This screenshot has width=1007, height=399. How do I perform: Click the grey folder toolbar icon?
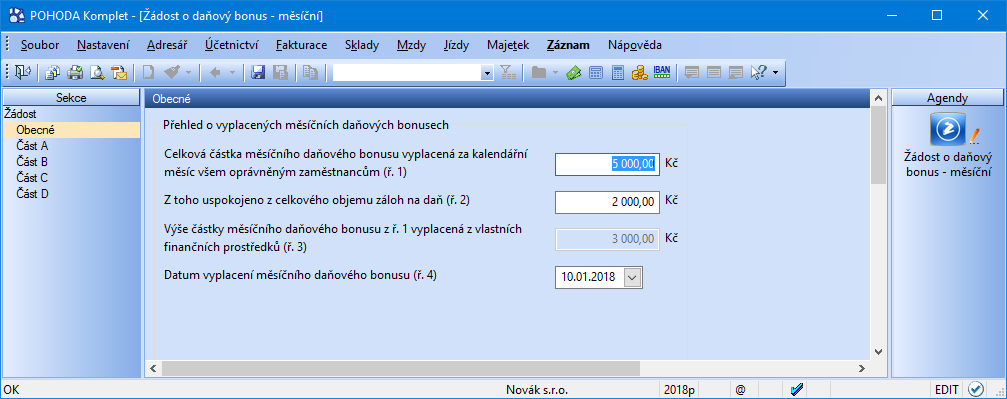(x=539, y=73)
